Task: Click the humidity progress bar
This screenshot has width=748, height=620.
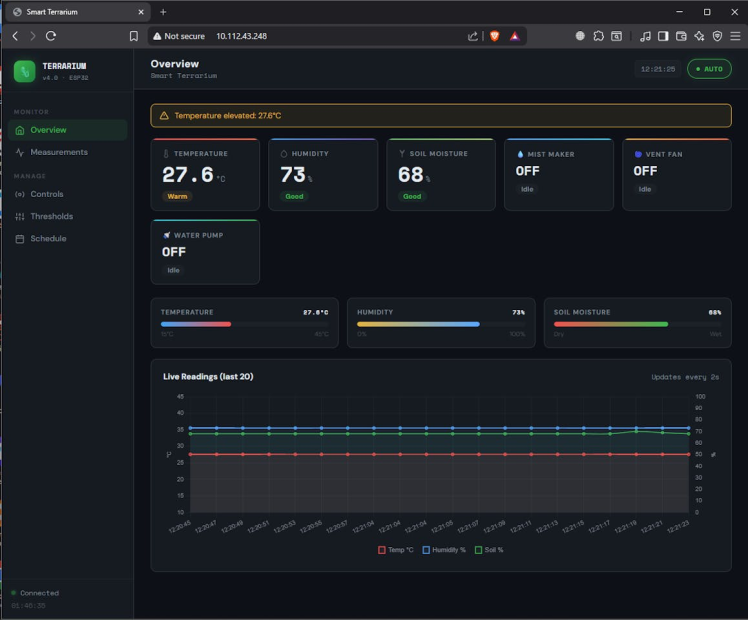Action: [x=441, y=324]
